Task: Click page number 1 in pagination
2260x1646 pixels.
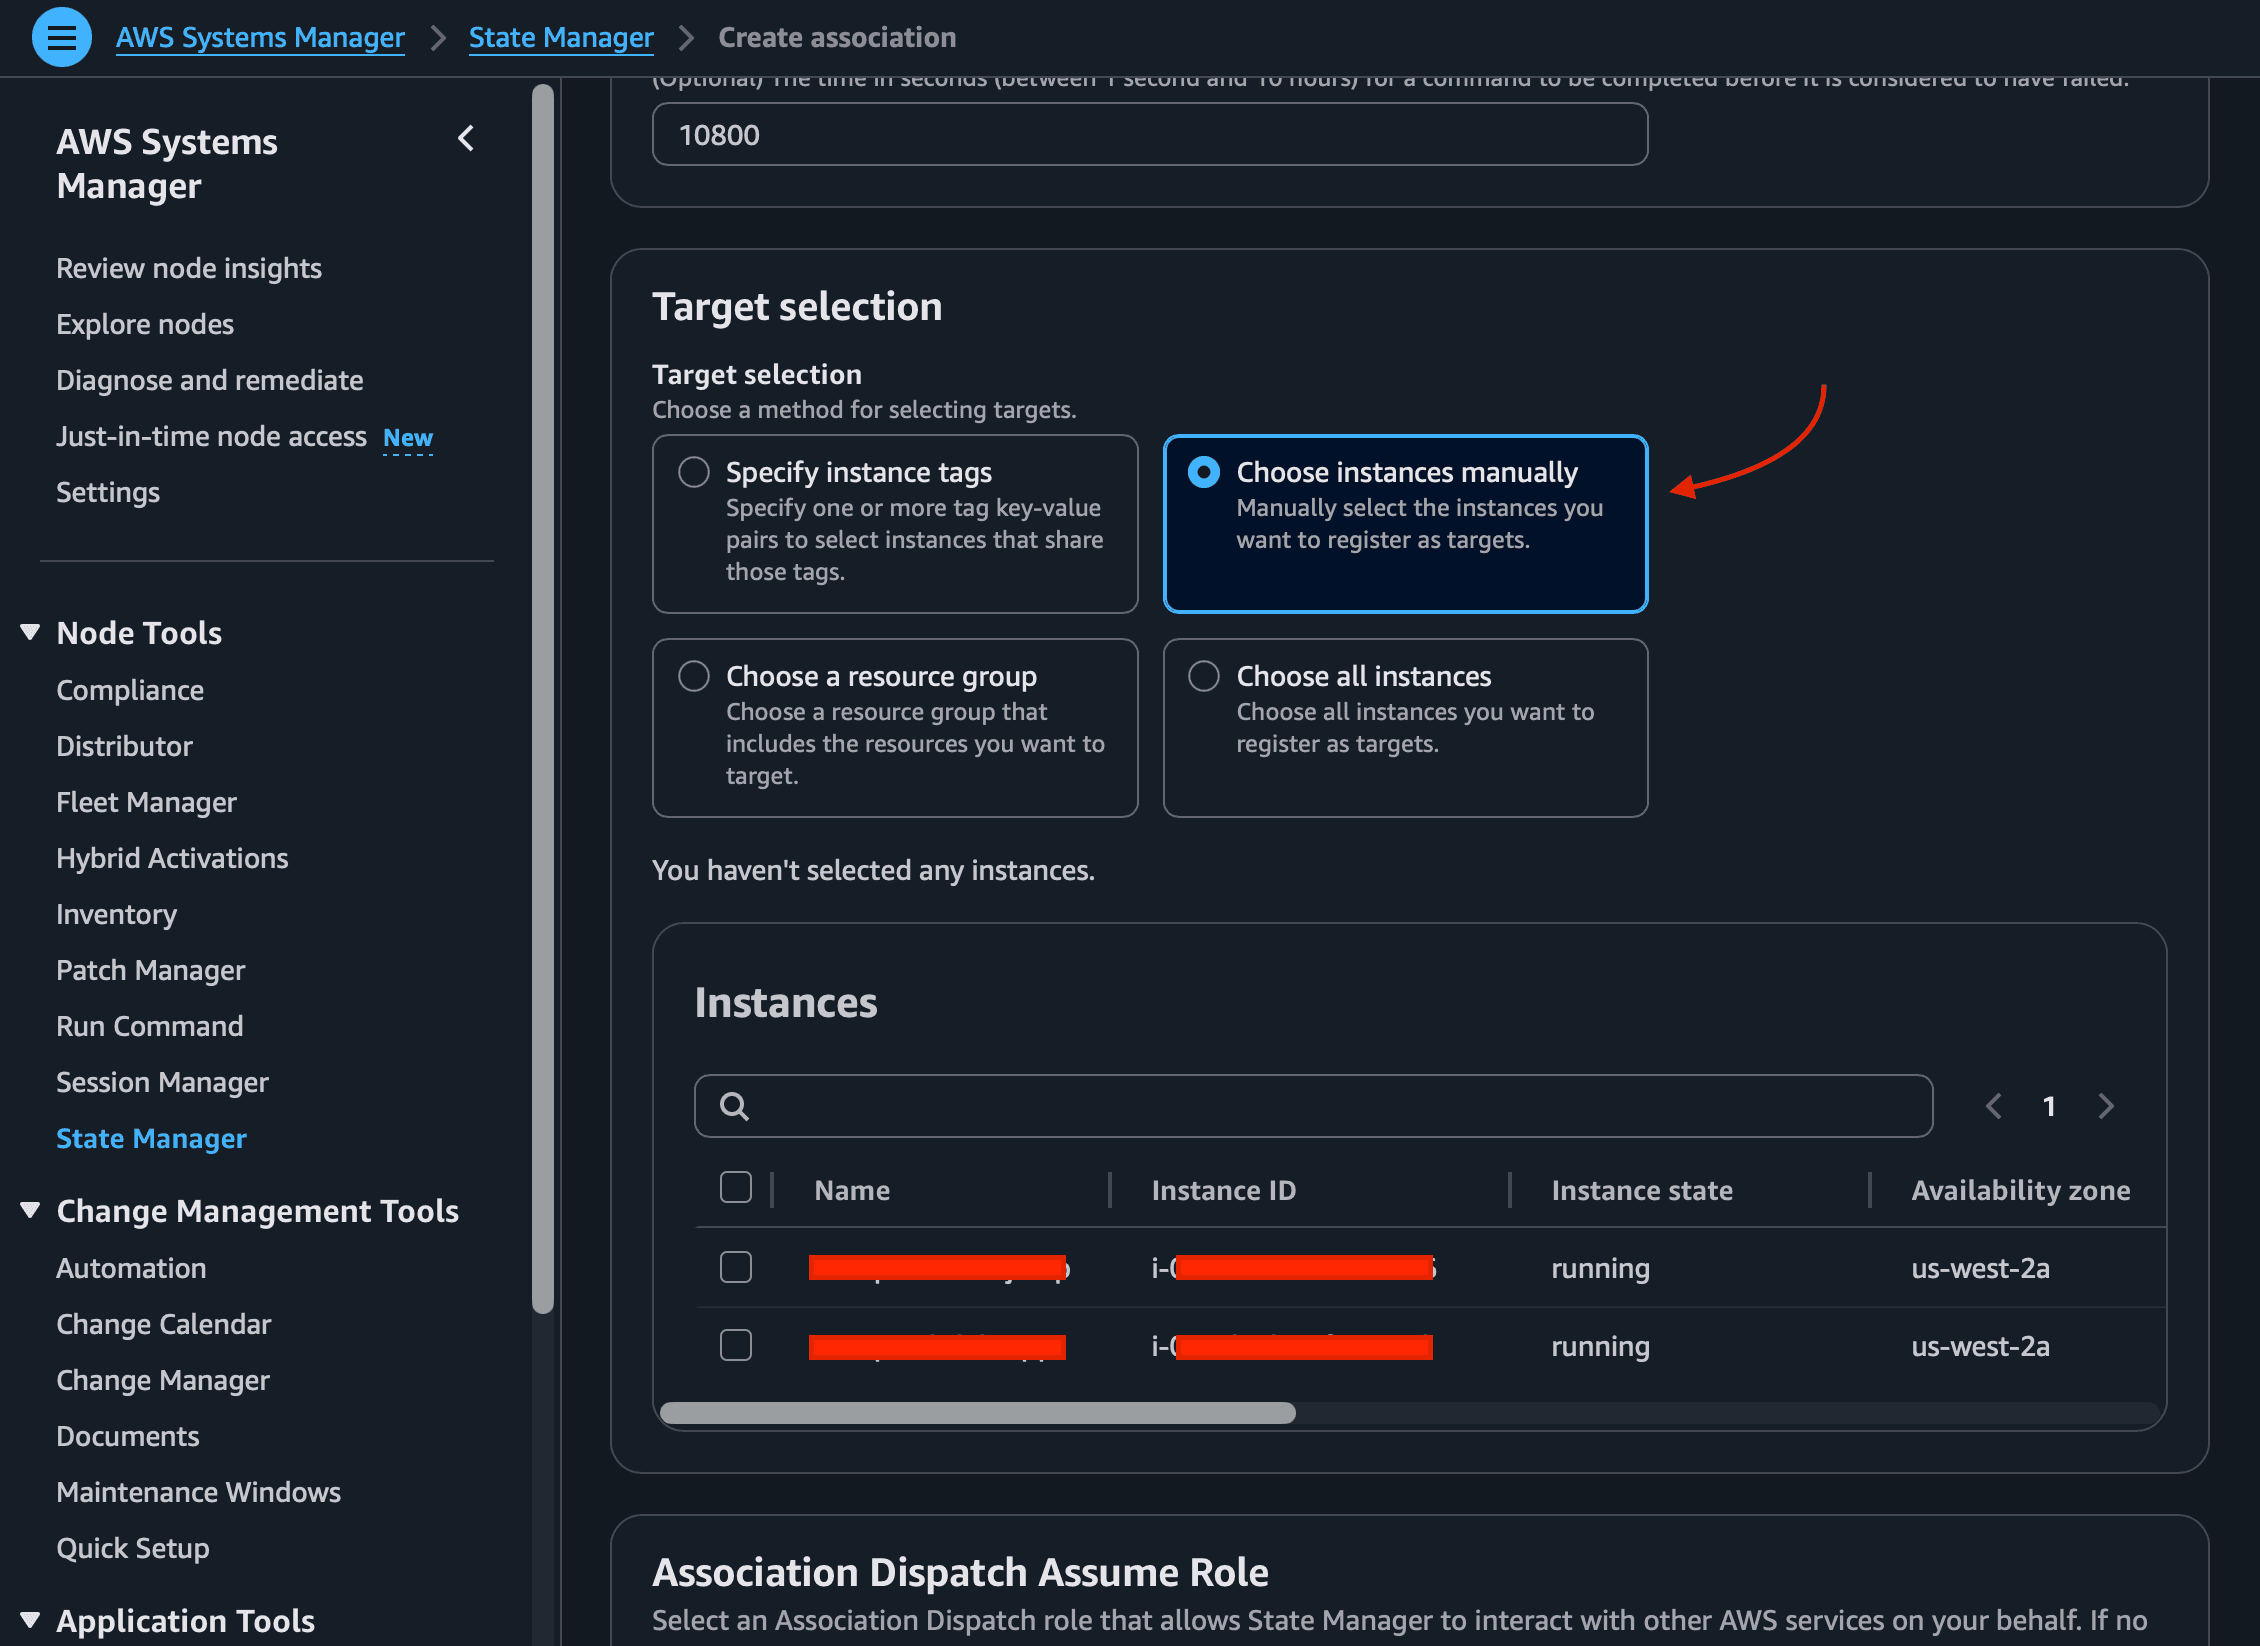Action: pos(2049,1106)
